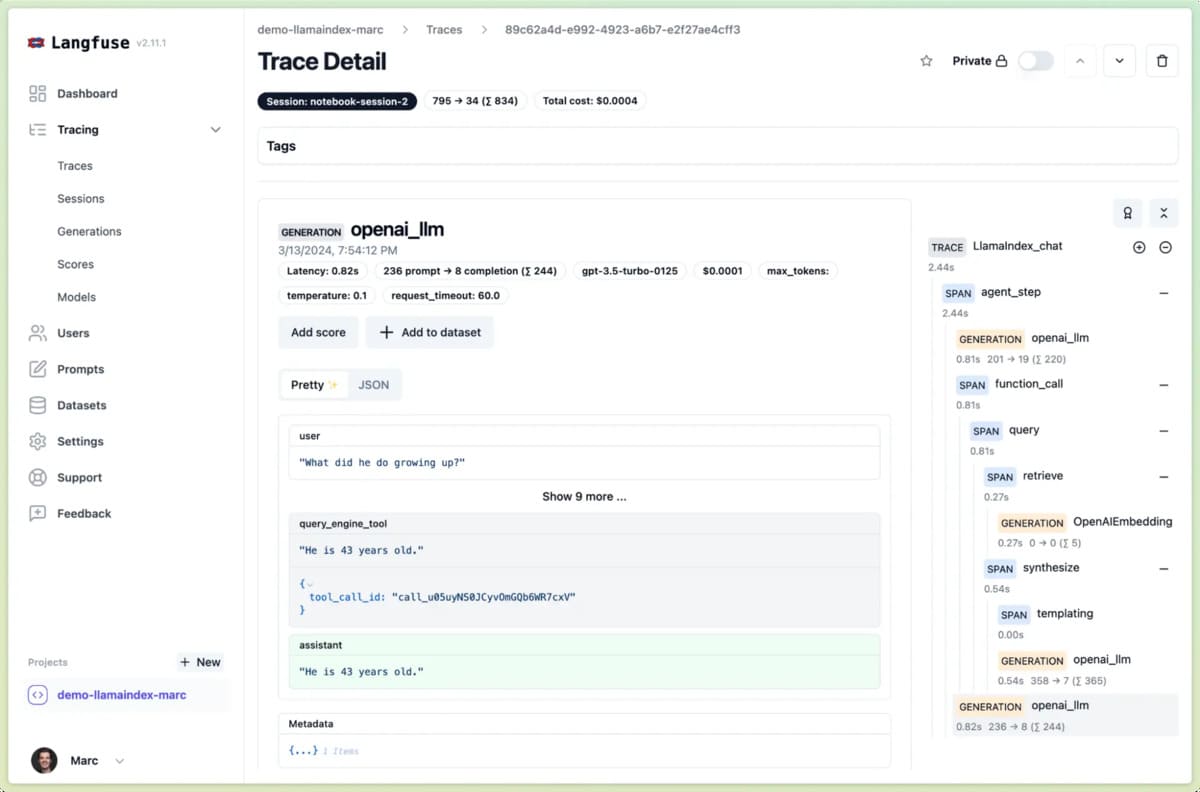The width and height of the screenshot is (1200, 792).
Task: Select openai_llm generation with 236 → 8
Action: [1064, 715]
